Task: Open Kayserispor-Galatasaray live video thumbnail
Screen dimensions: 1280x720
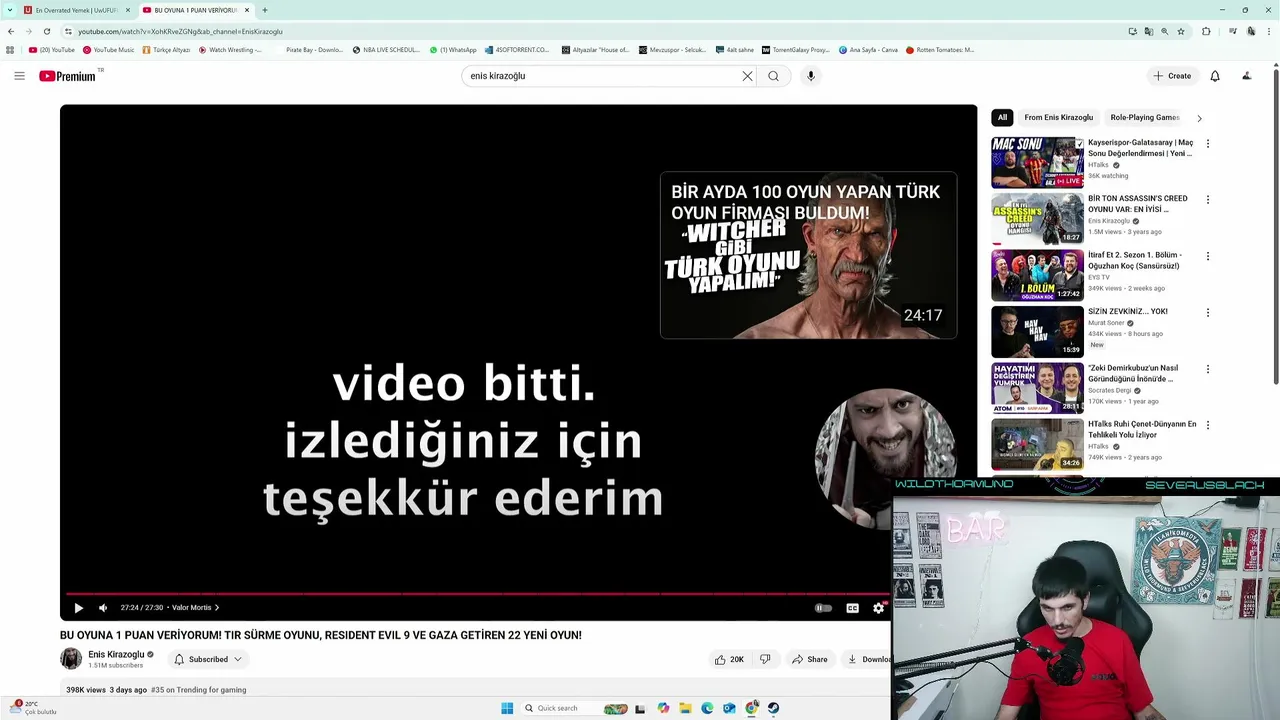Action: pos(1037,163)
